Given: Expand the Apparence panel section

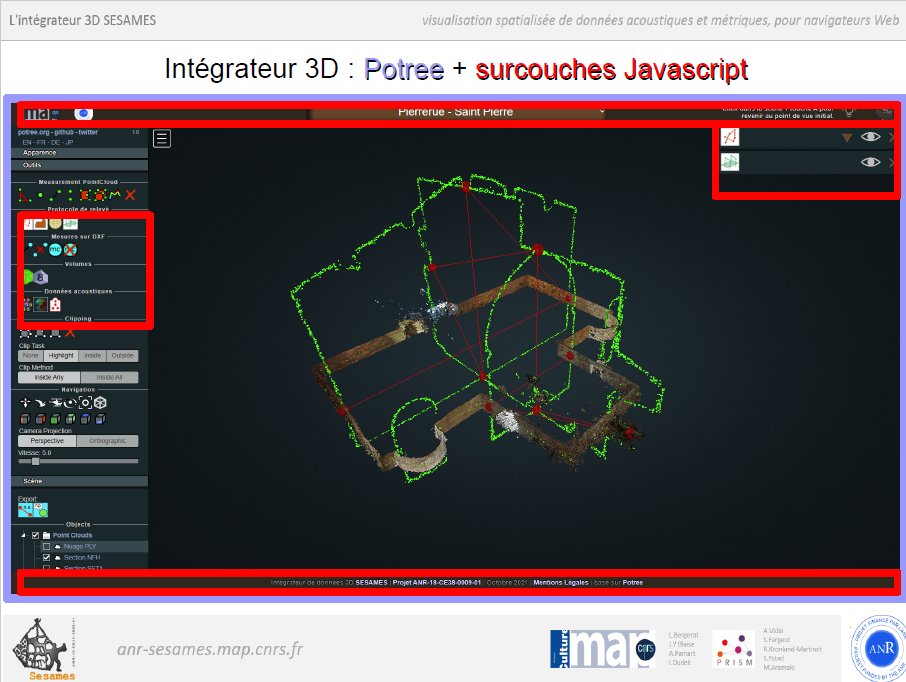Looking at the screenshot, I should 80,153.
